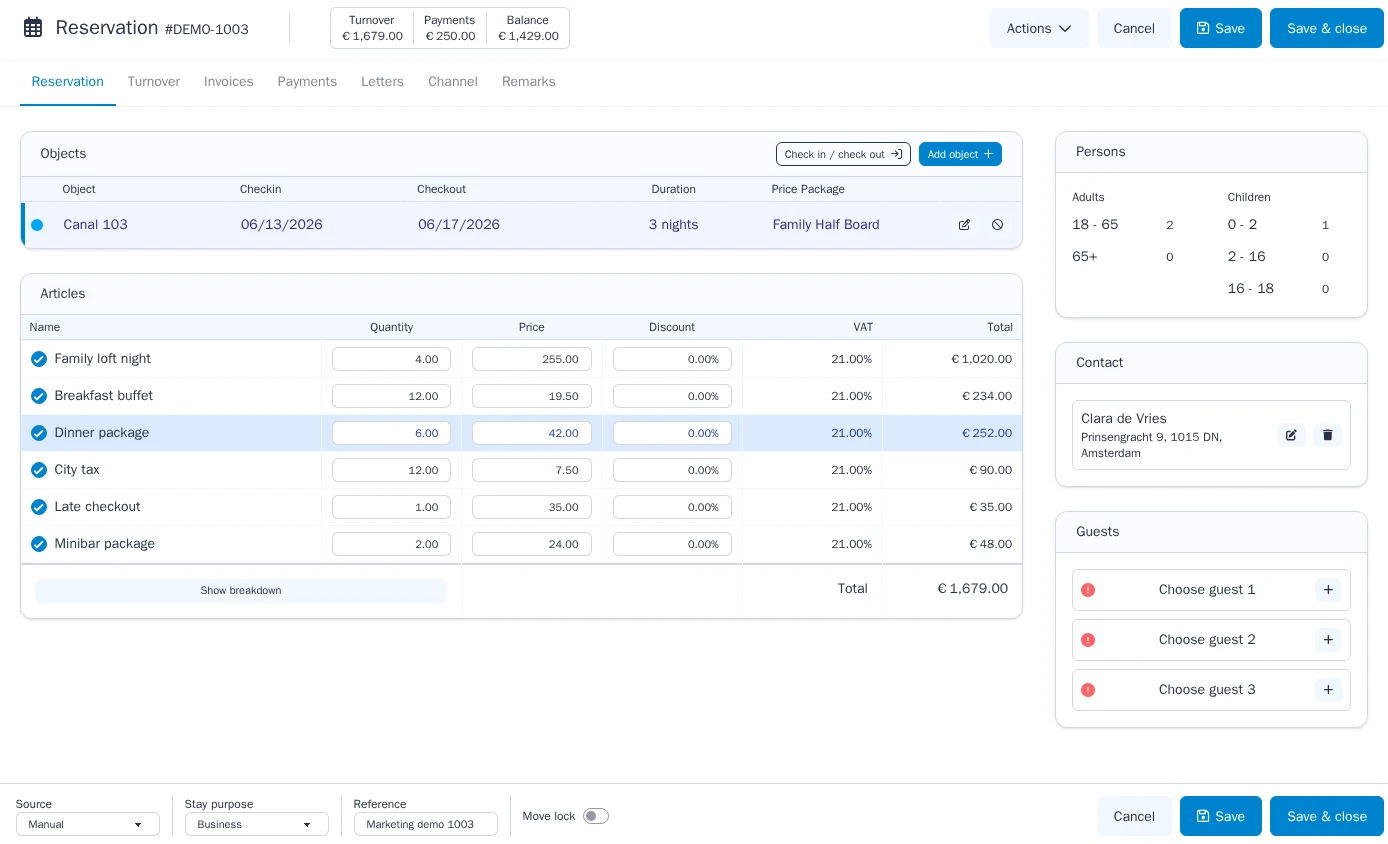The width and height of the screenshot is (1388, 844).
Task: Click Show breakdown button
Action: [241, 591]
